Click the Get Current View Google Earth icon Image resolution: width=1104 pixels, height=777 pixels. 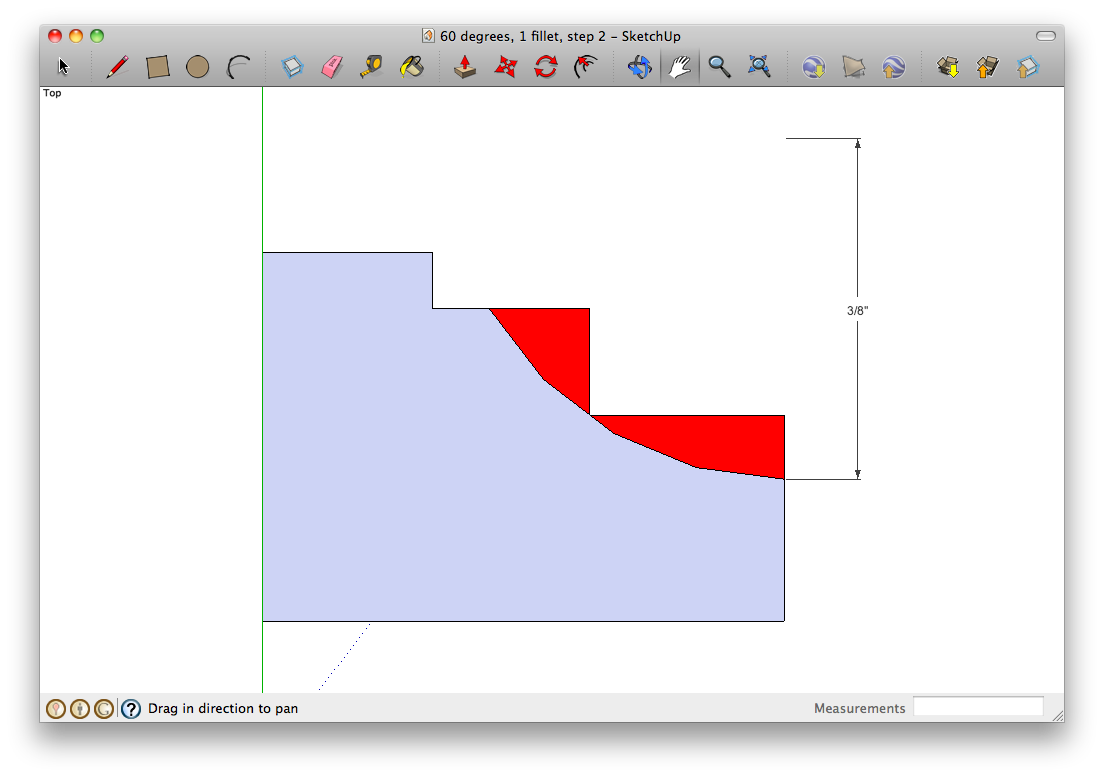click(x=813, y=66)
